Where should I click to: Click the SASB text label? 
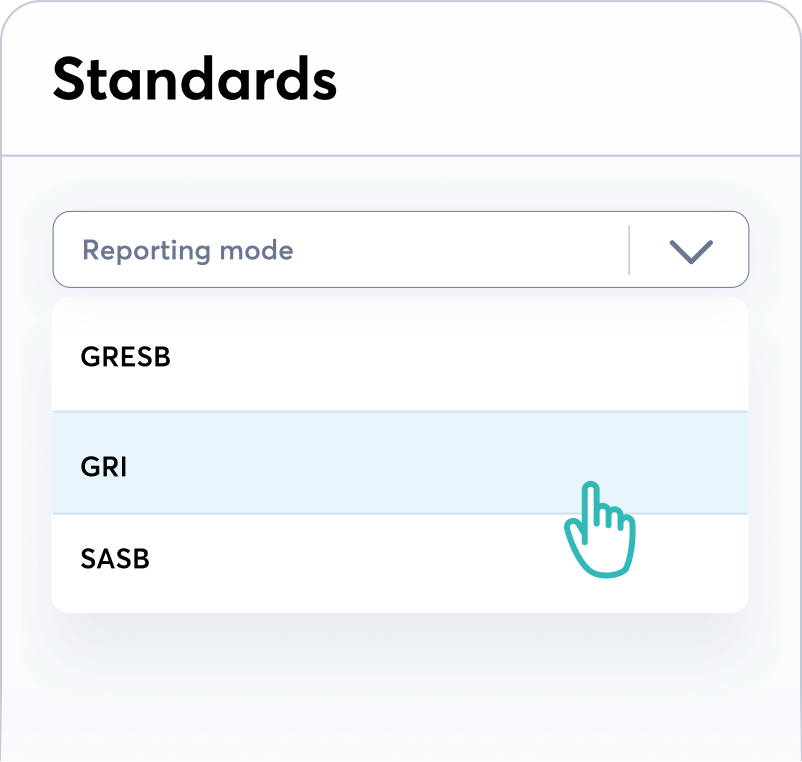[x=115, y=559]
